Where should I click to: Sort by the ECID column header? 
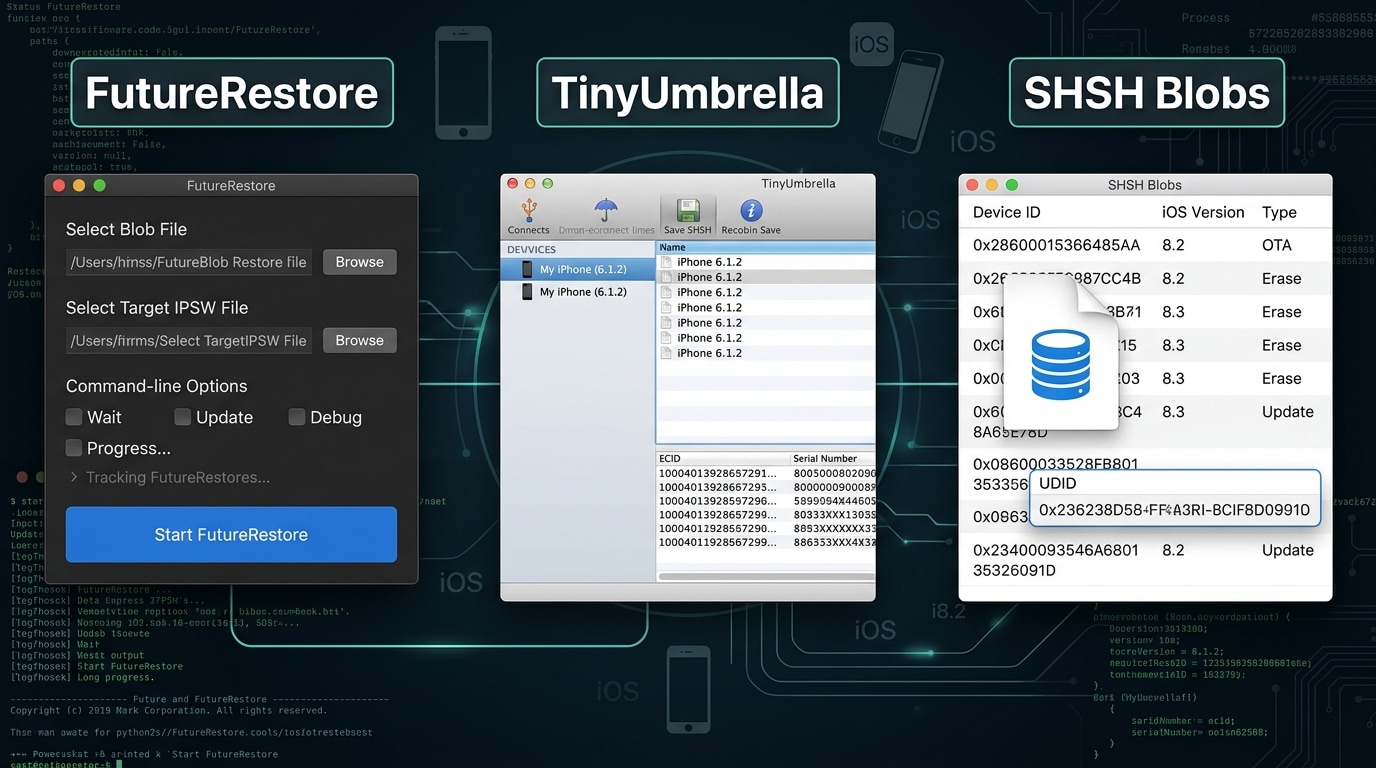pos(723,458)
